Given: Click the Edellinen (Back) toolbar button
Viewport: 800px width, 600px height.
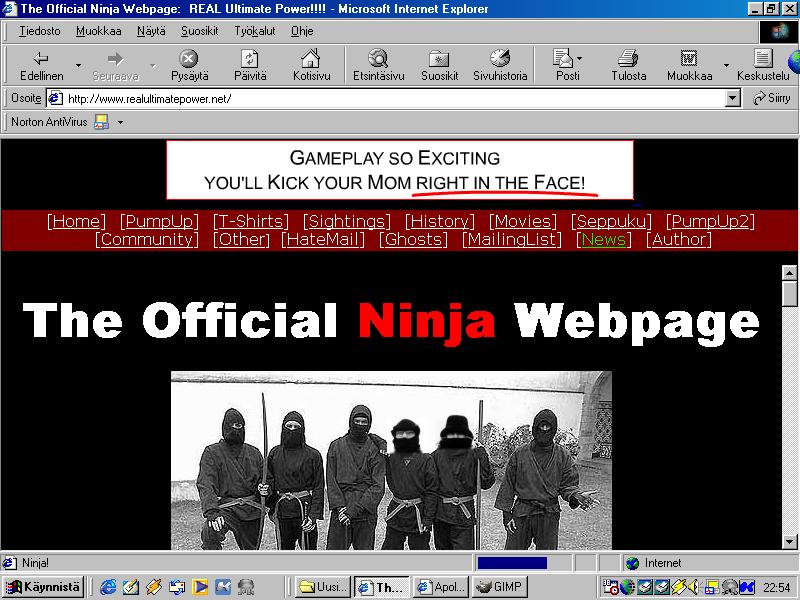Looking at the screenshot, I should pos(41,65).
